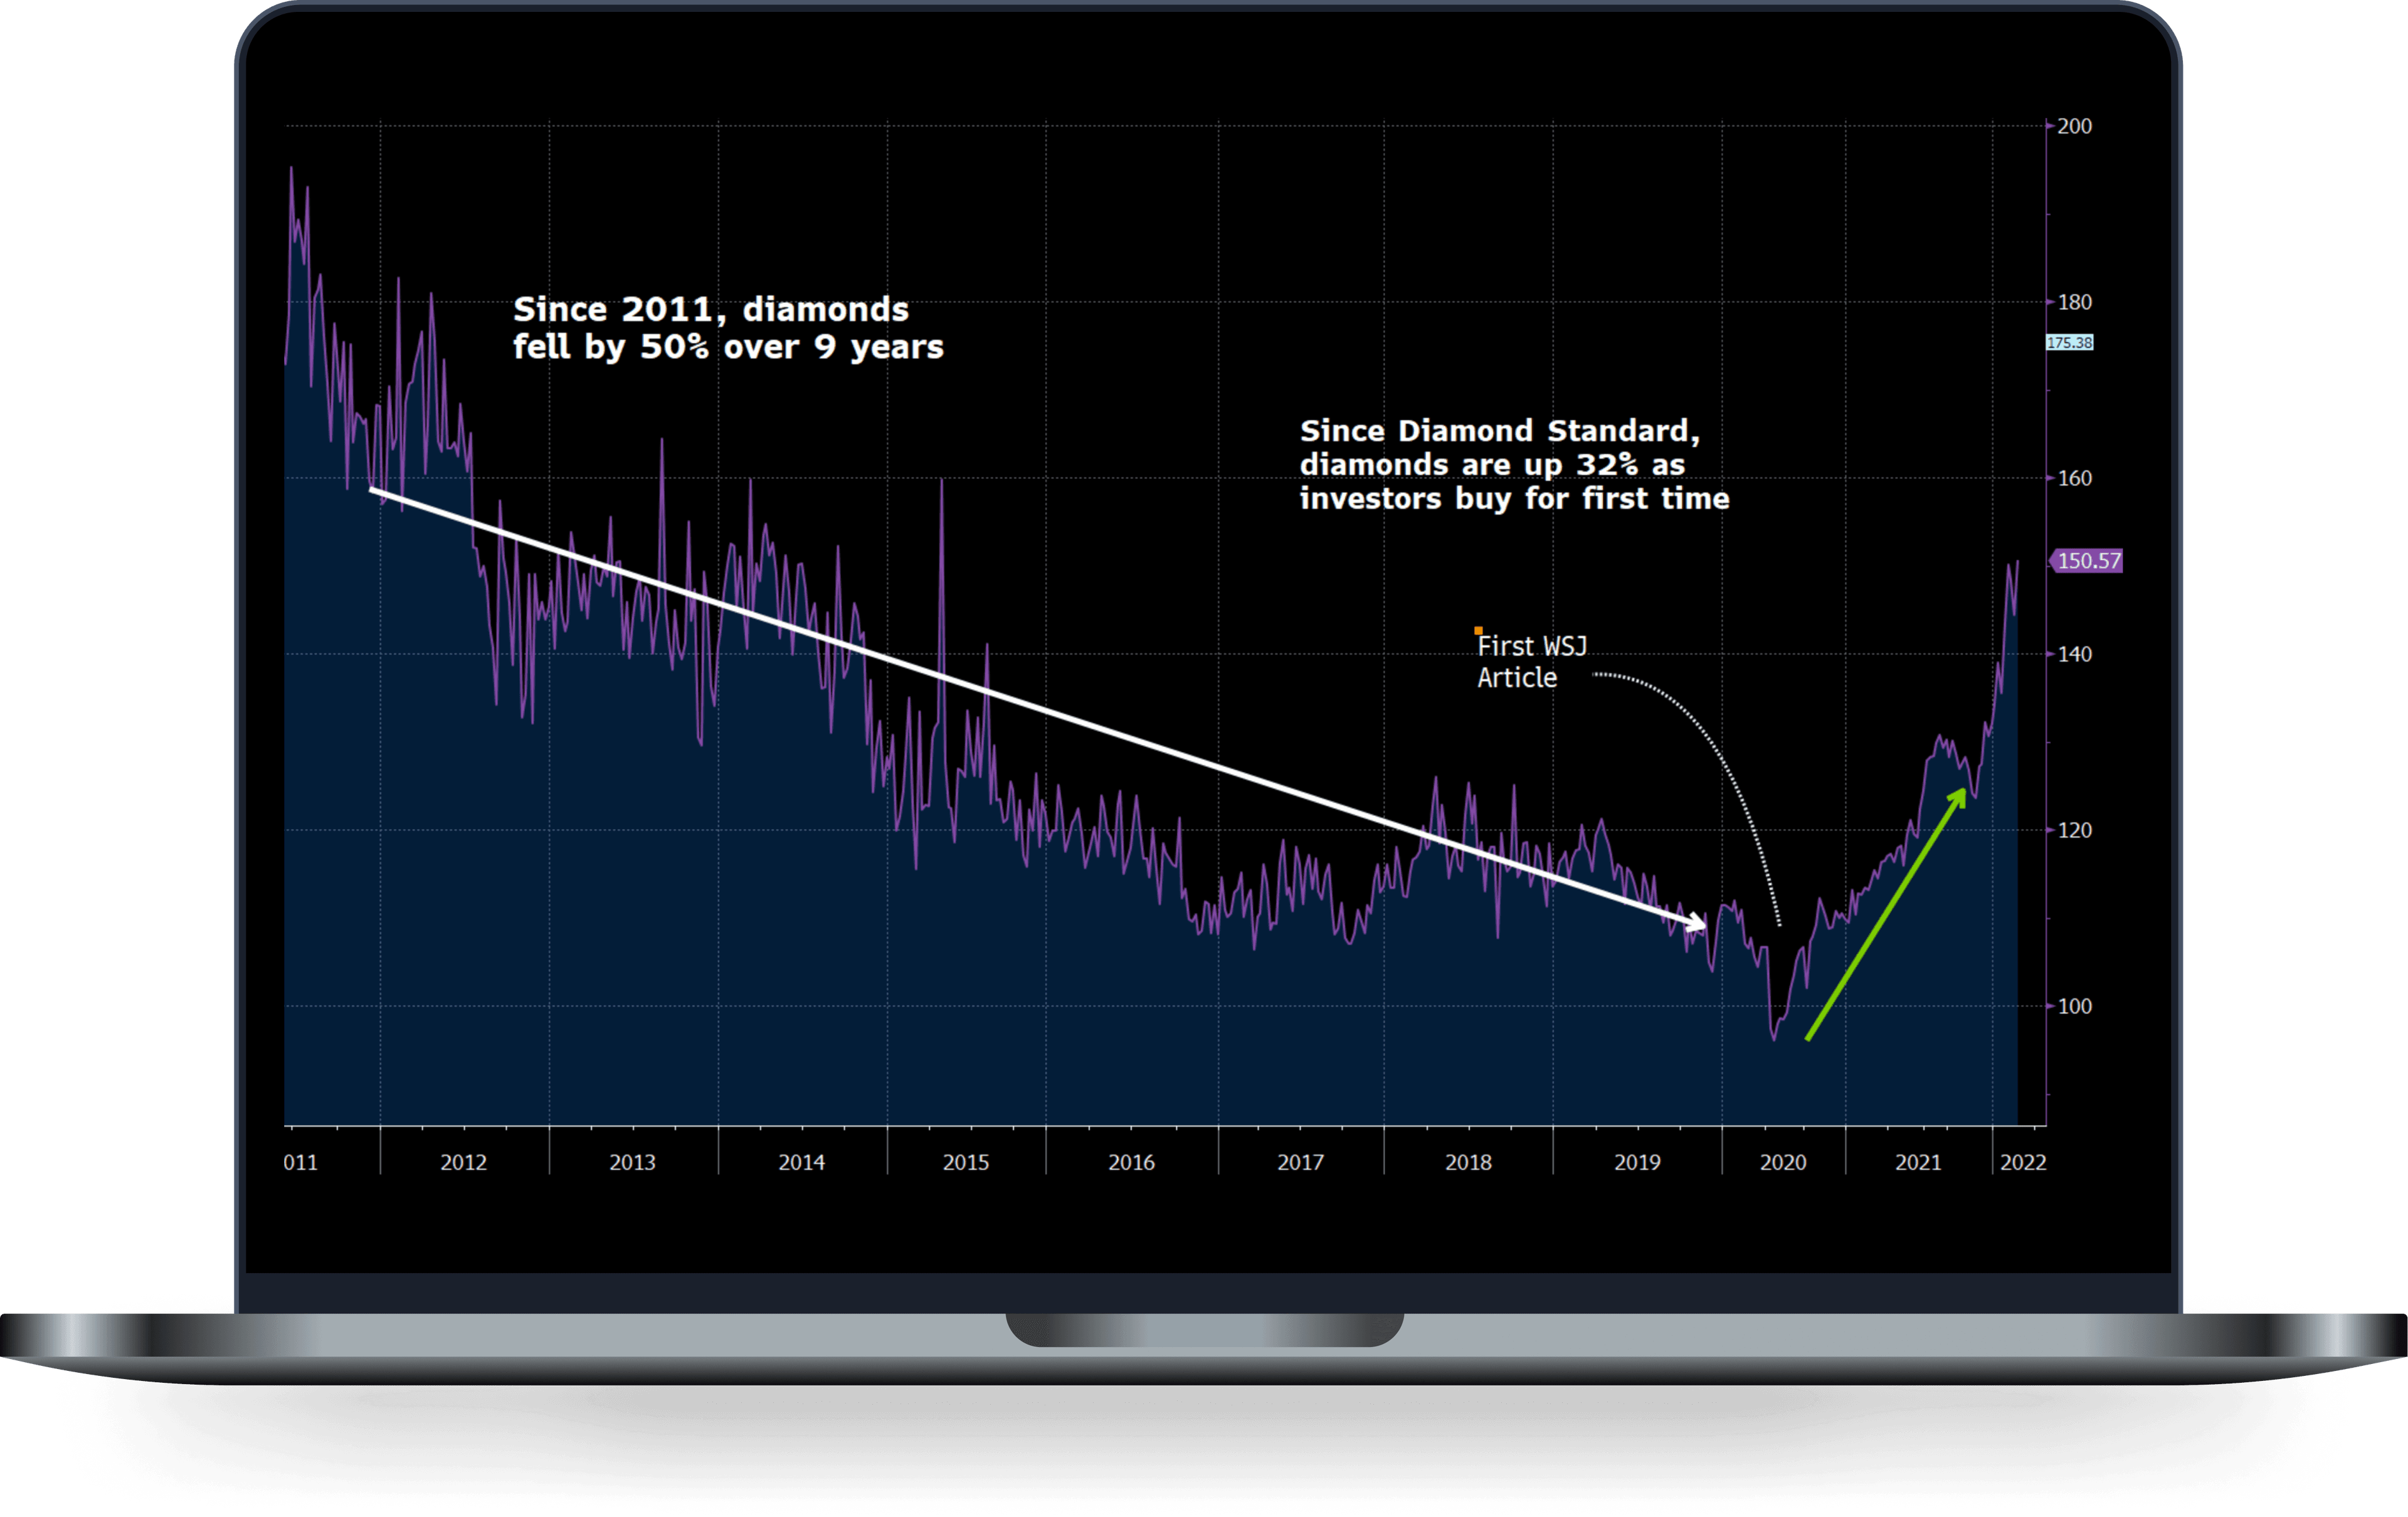Click the "Since Diamond Standard" annotation text
The width and height of the screenshot is (2408, 1517).
coord(1513,465)
